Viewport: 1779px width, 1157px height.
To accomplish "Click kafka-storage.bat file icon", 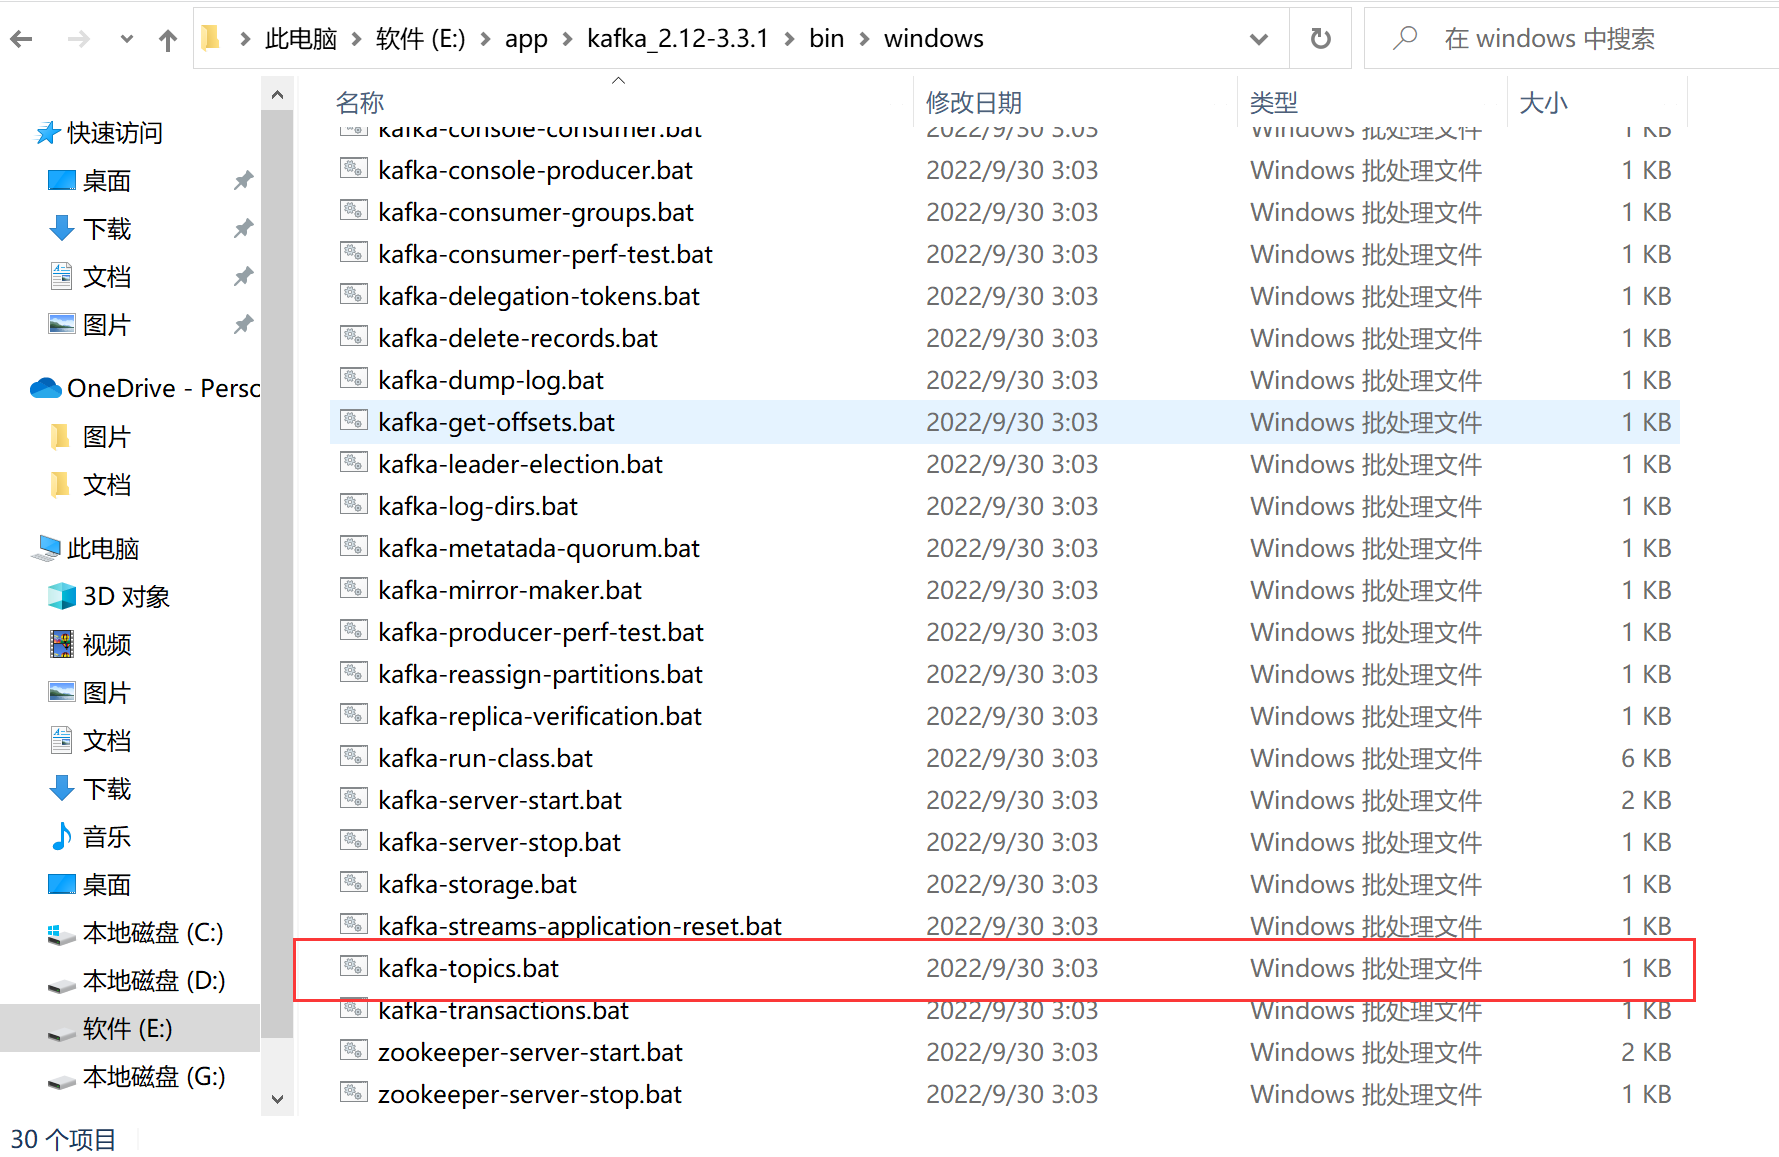I will tap(353, 883).
